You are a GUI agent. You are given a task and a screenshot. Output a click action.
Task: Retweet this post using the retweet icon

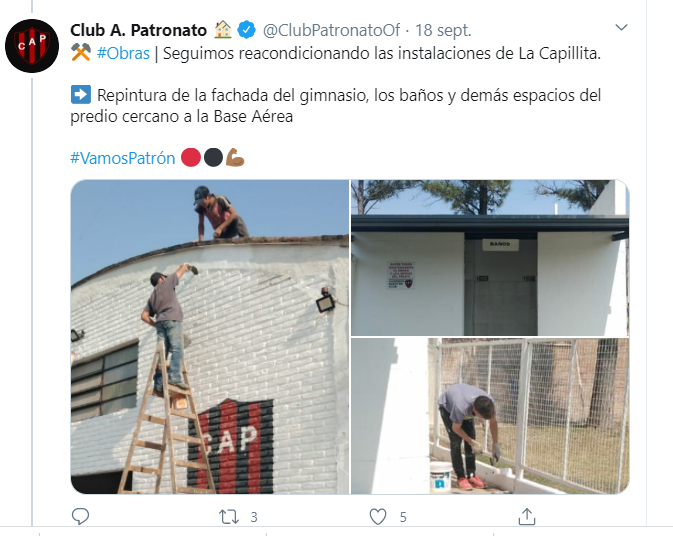tap(229, 517)
